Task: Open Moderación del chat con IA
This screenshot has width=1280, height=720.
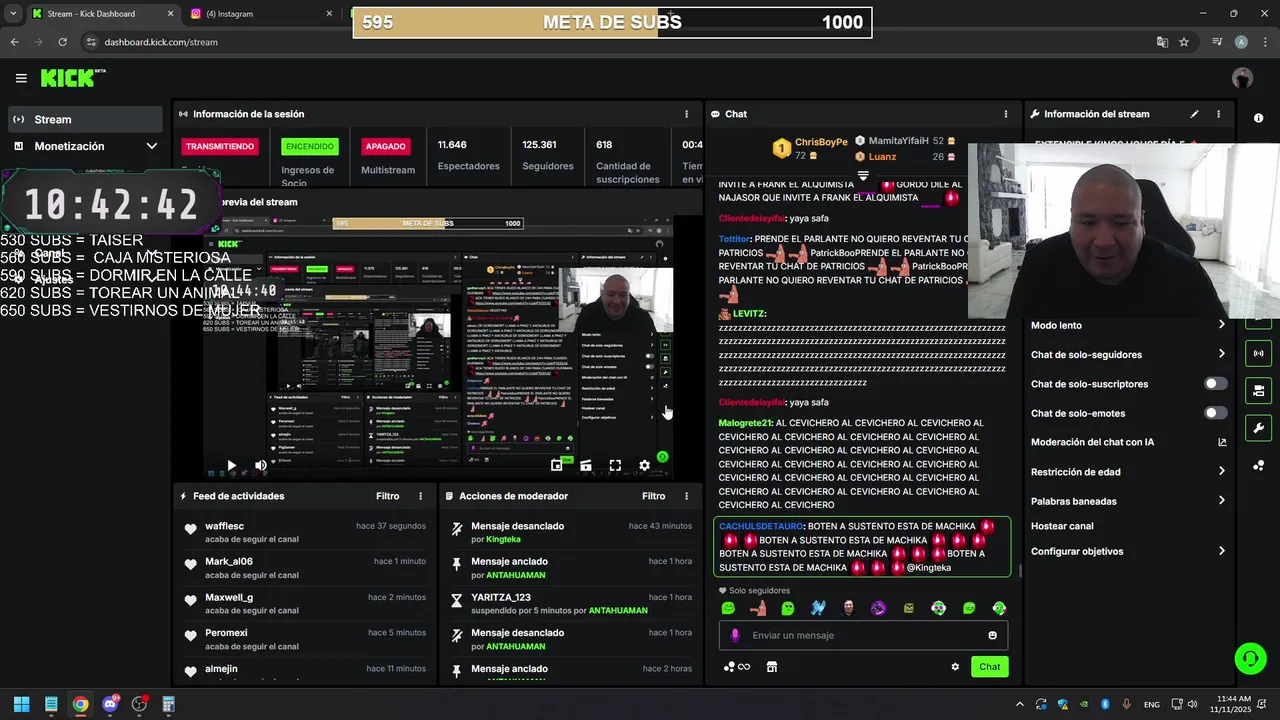Action: tap(1128, 442)
